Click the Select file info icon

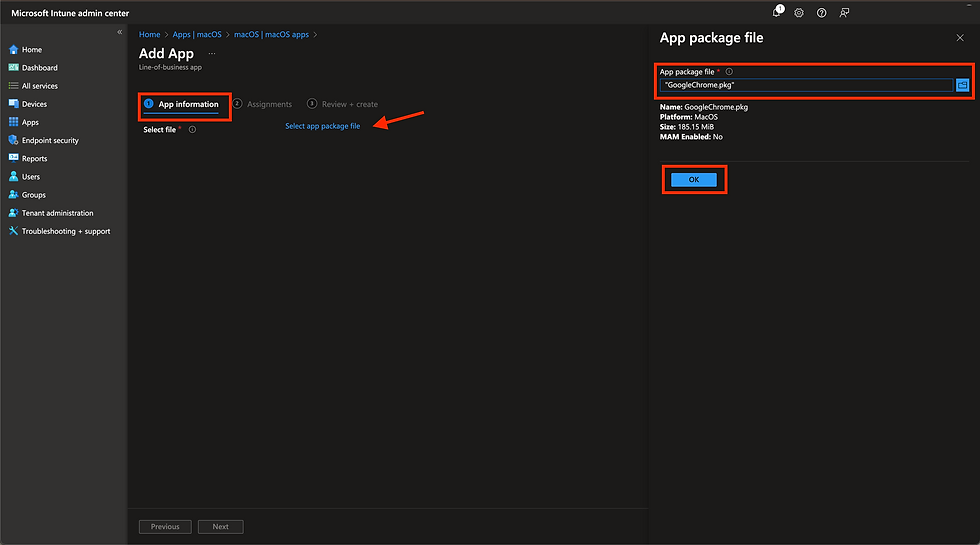192,130
